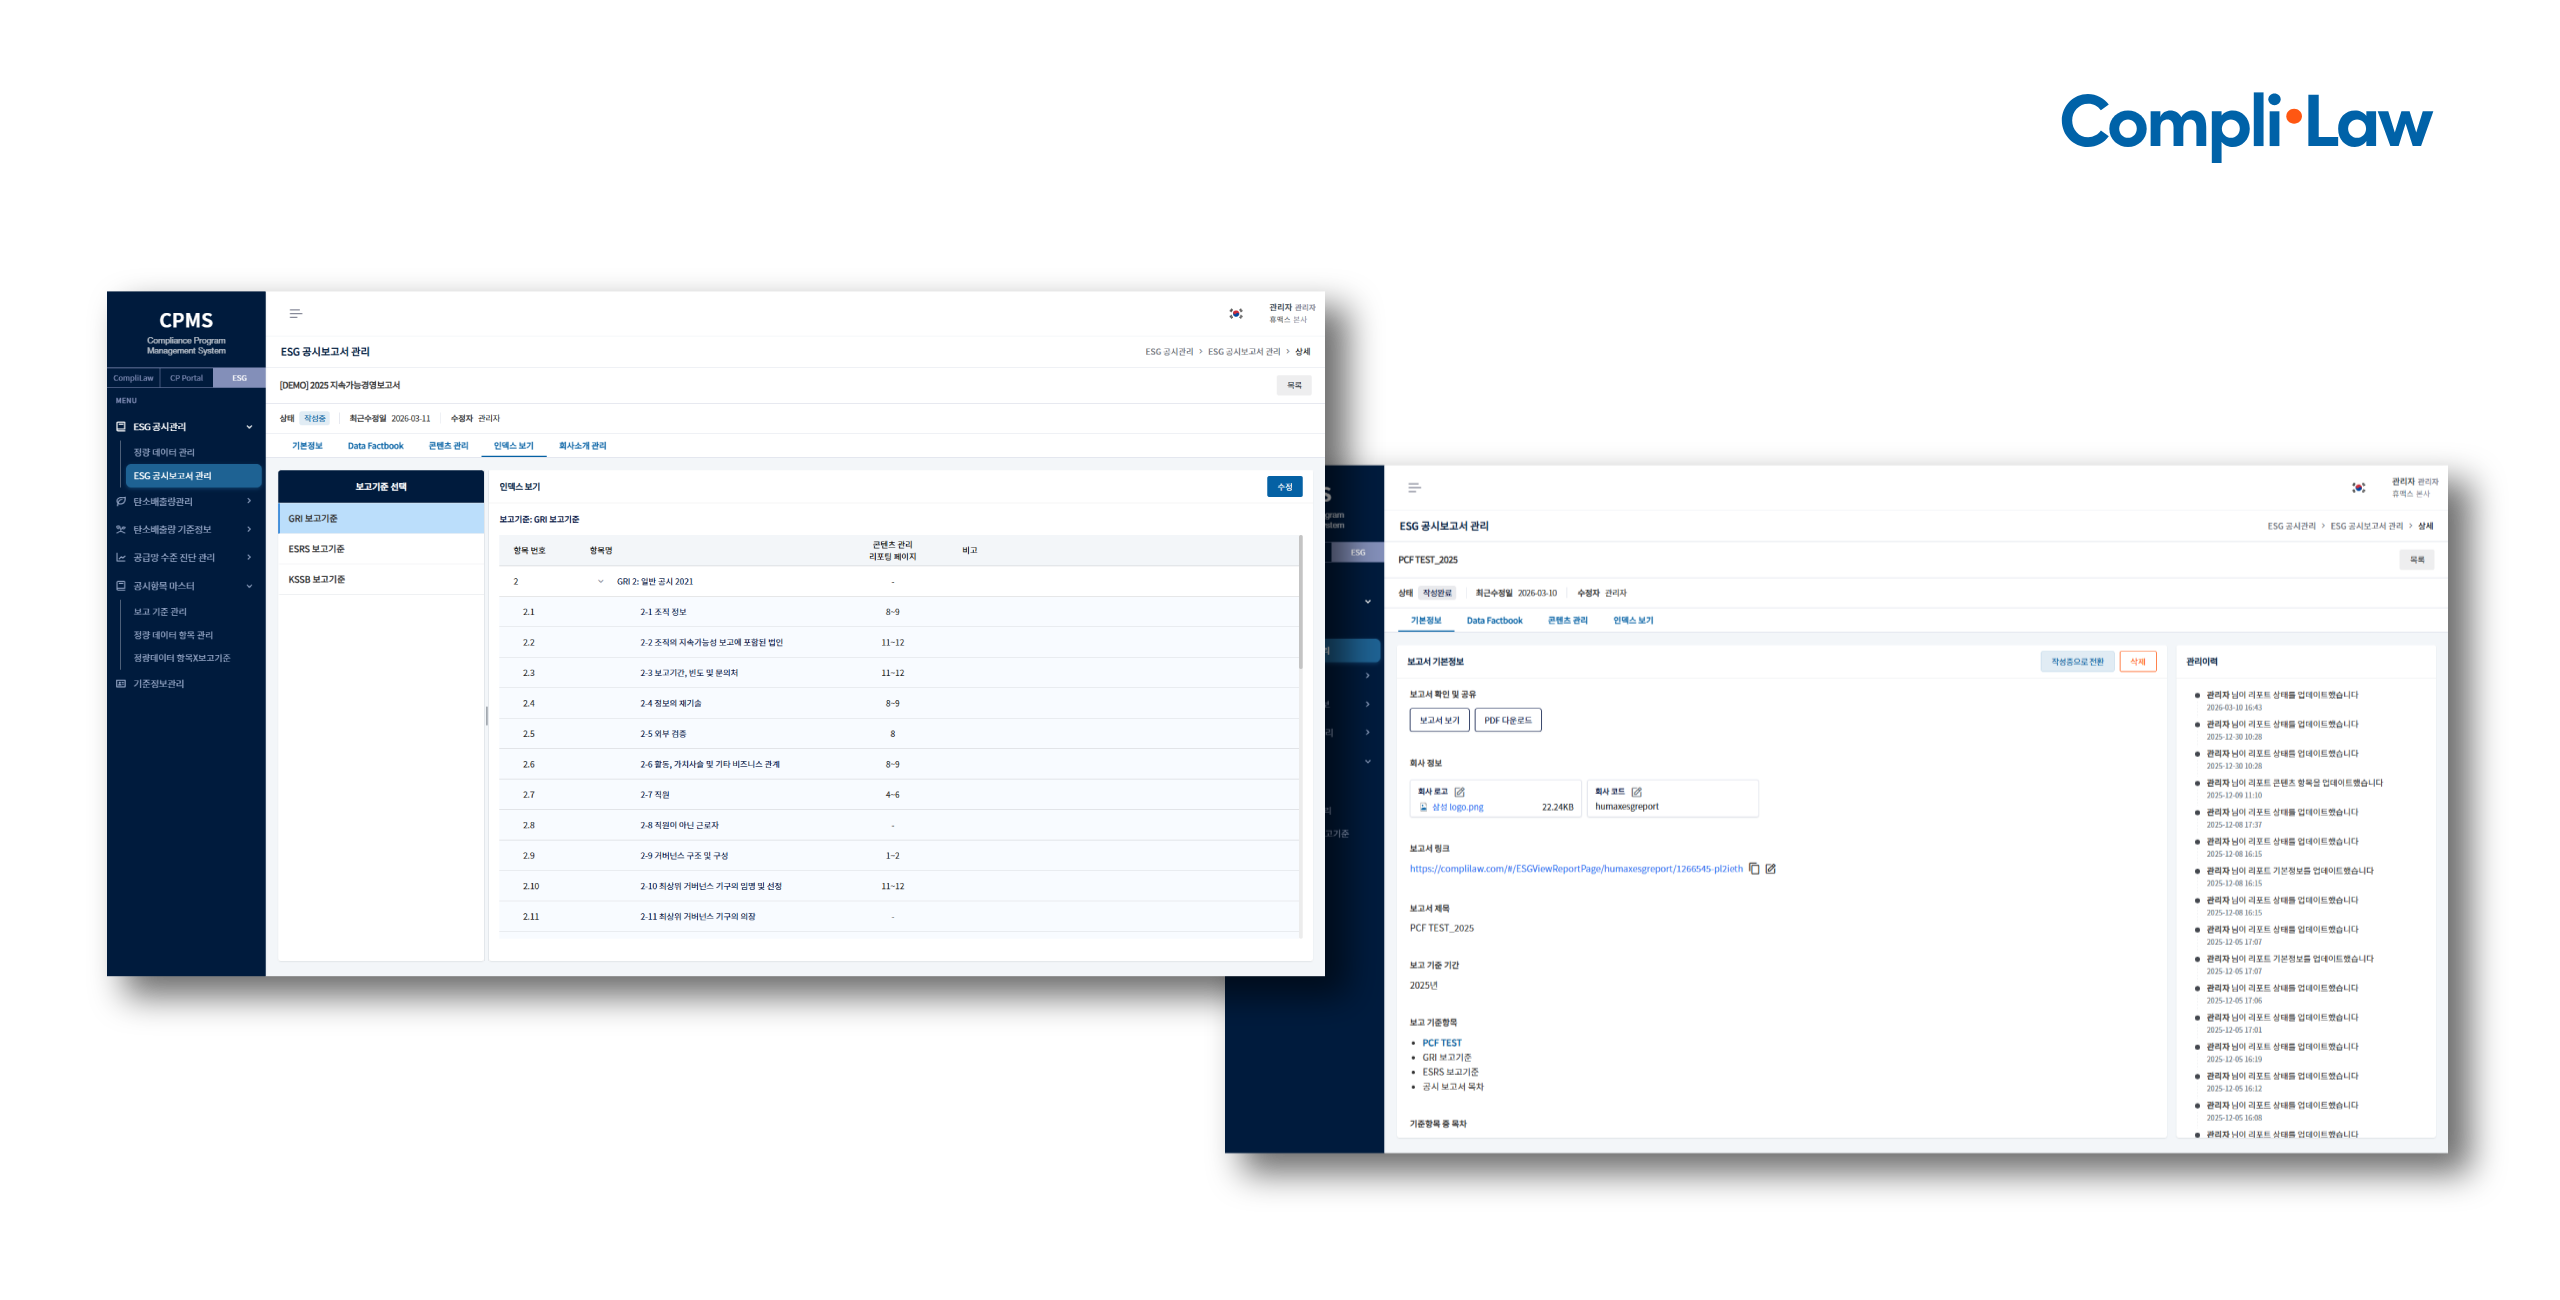
Task: Collapse the GRI 2: 일반 공시 2021 row
Action: [x=600, y=582]
